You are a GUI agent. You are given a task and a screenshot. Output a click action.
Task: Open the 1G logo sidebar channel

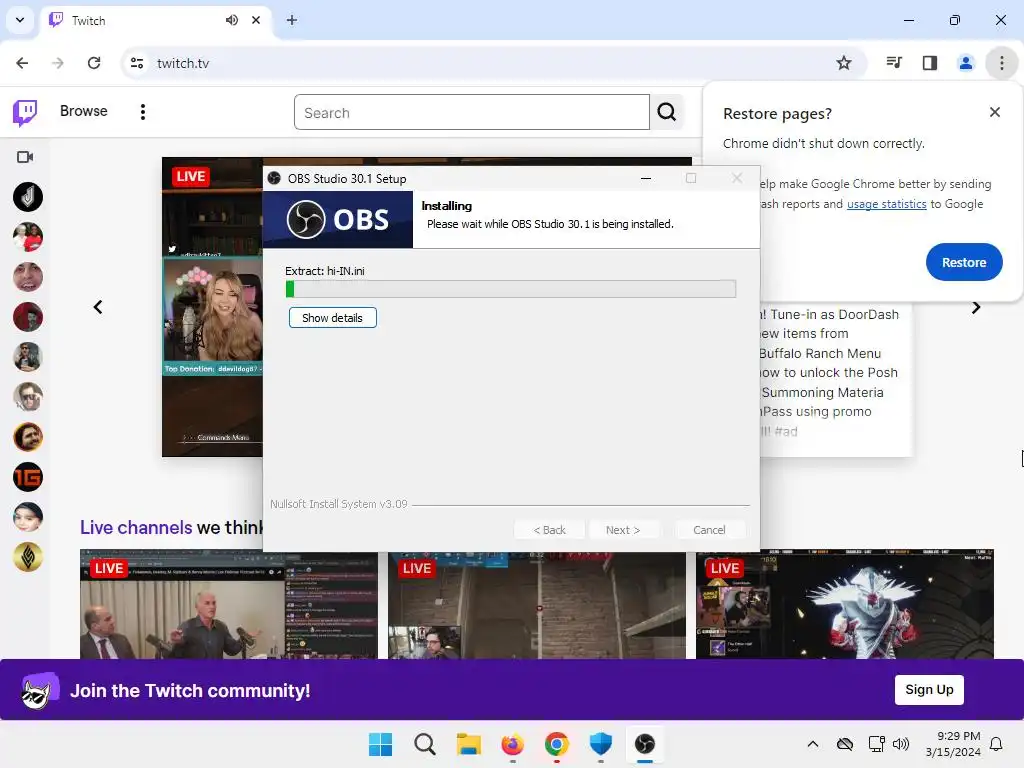(x=28, y=477)
